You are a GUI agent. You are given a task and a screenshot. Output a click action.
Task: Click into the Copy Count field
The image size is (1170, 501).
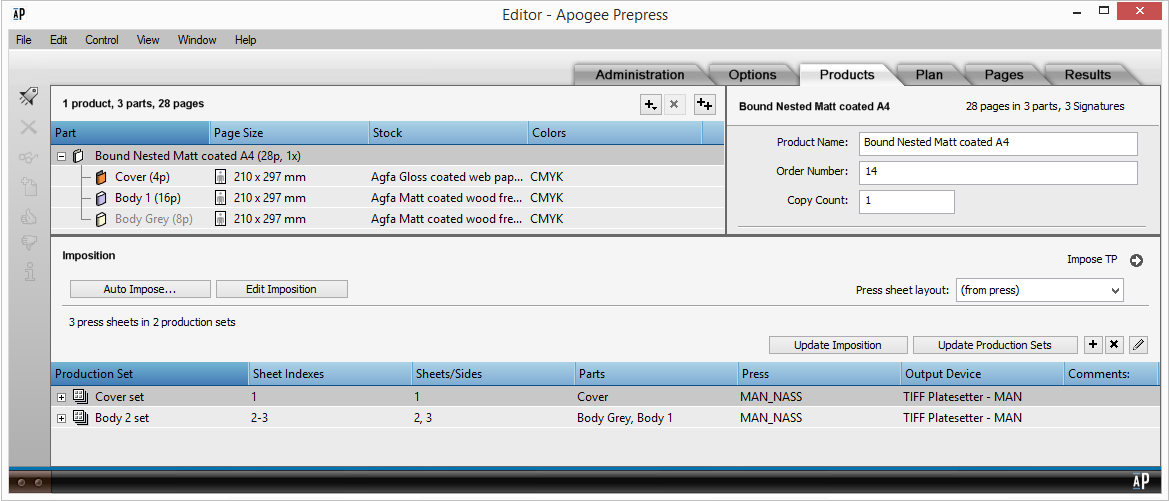click(907, 201)
